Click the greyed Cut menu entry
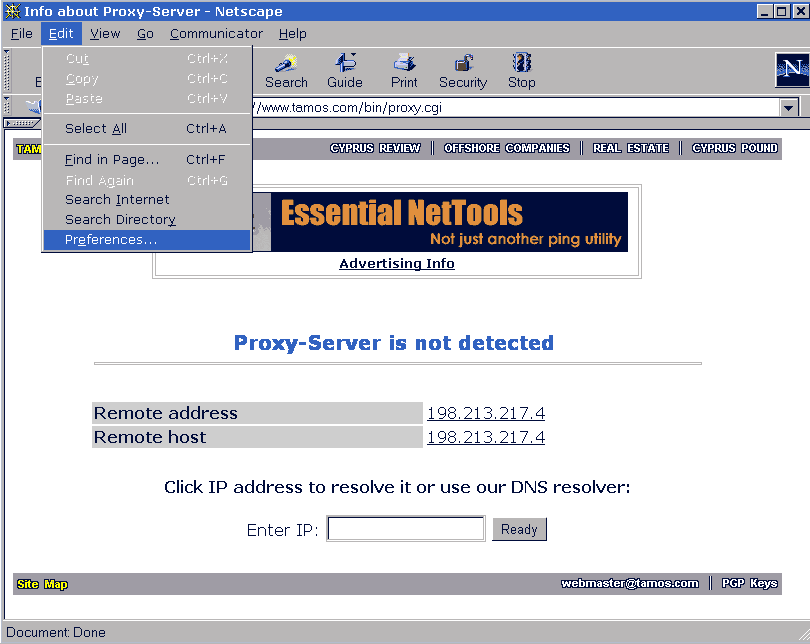 [147, 58]
